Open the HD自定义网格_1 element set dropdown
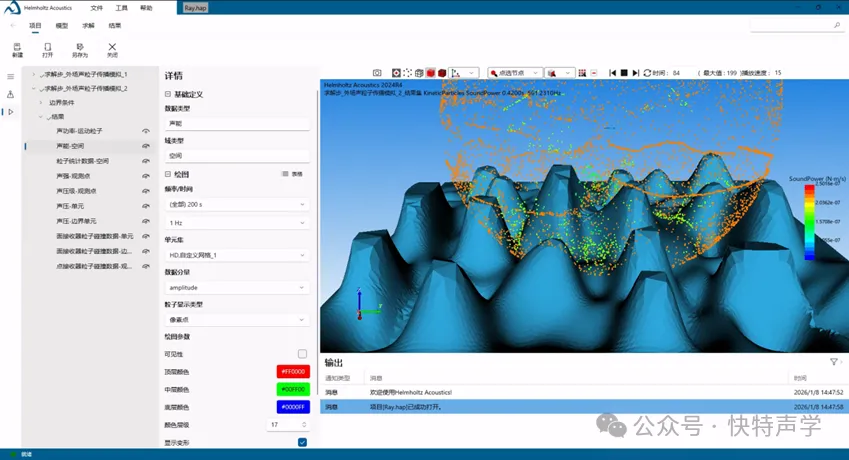This screenshot has height=460, width=849. point(237,255)
